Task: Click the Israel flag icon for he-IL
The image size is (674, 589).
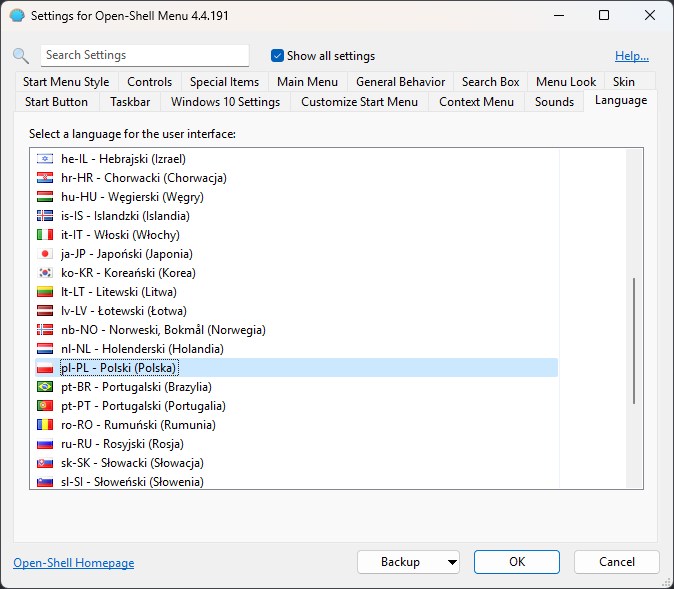Action: pos(45,159)
